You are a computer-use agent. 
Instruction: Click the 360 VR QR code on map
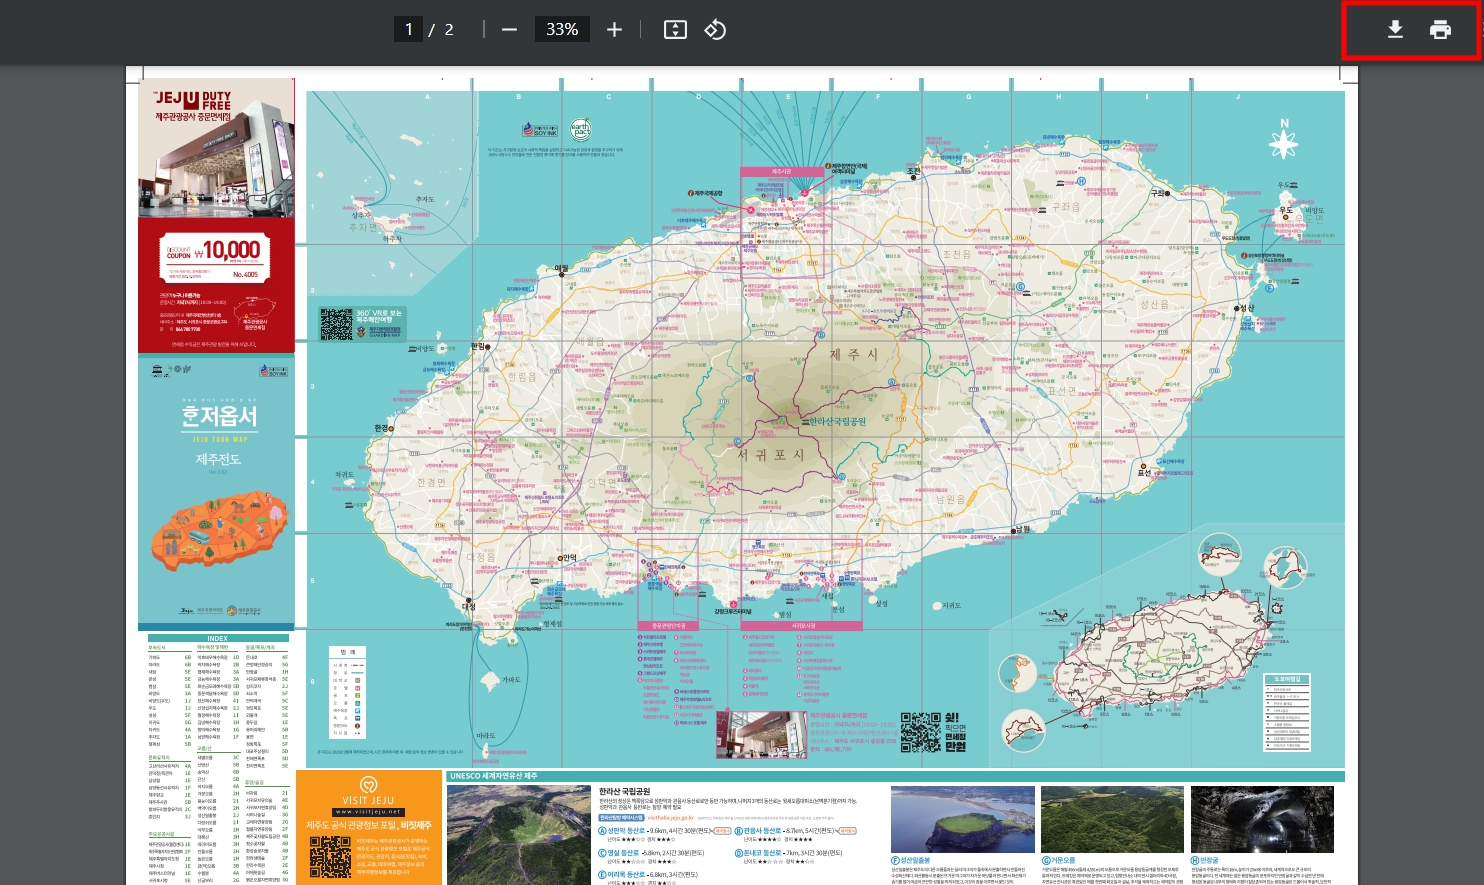point(336,324)
